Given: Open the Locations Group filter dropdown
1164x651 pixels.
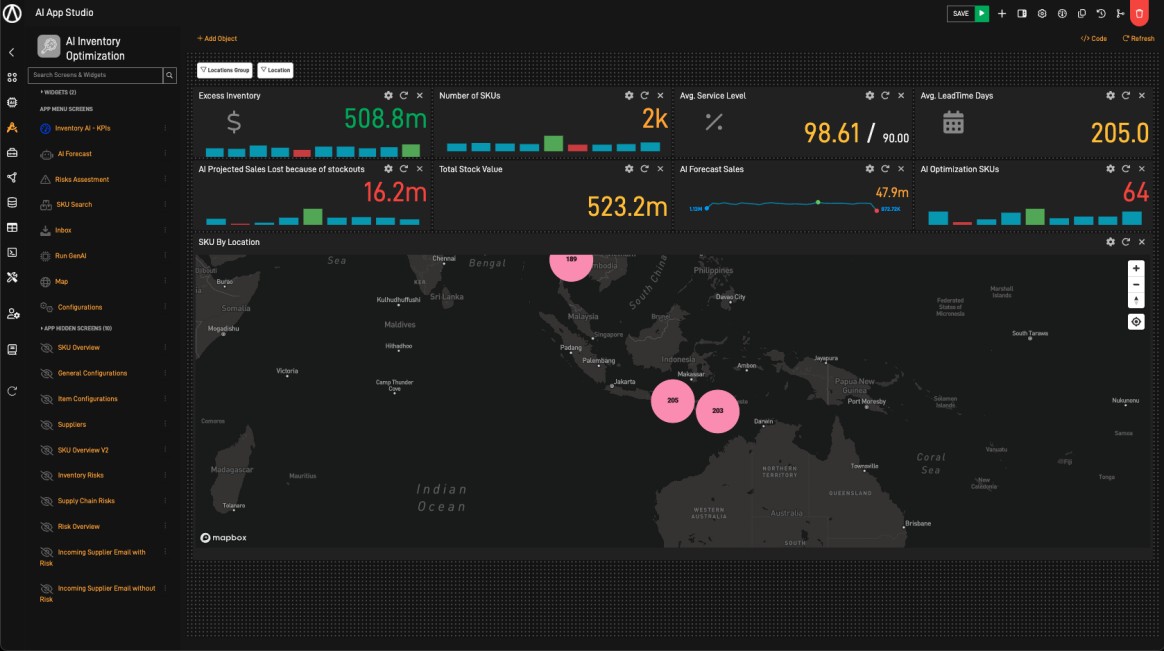Looking at the screenshot, I should pyautogui.click(x=224, y=70).
